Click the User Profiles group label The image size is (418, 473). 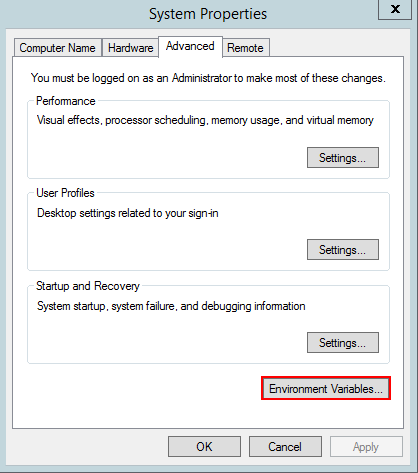(65, 193)
